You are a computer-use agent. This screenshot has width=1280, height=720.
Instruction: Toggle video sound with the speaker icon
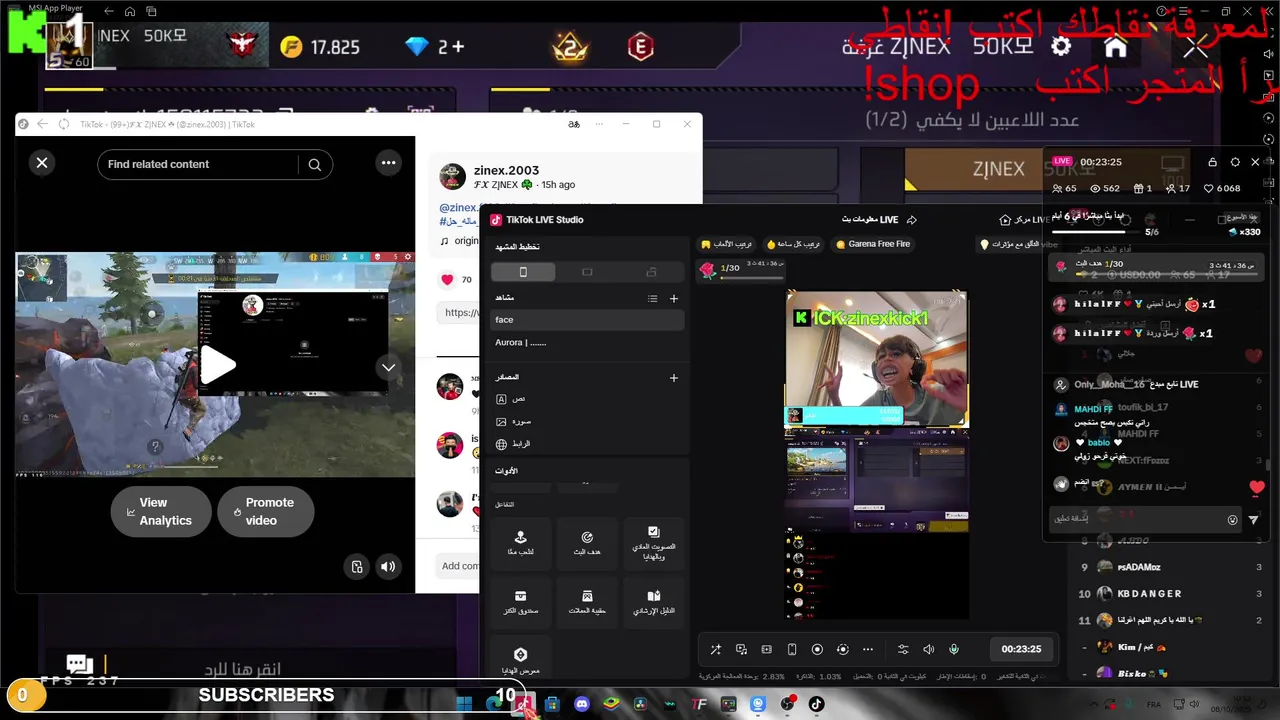click(388, 567)
